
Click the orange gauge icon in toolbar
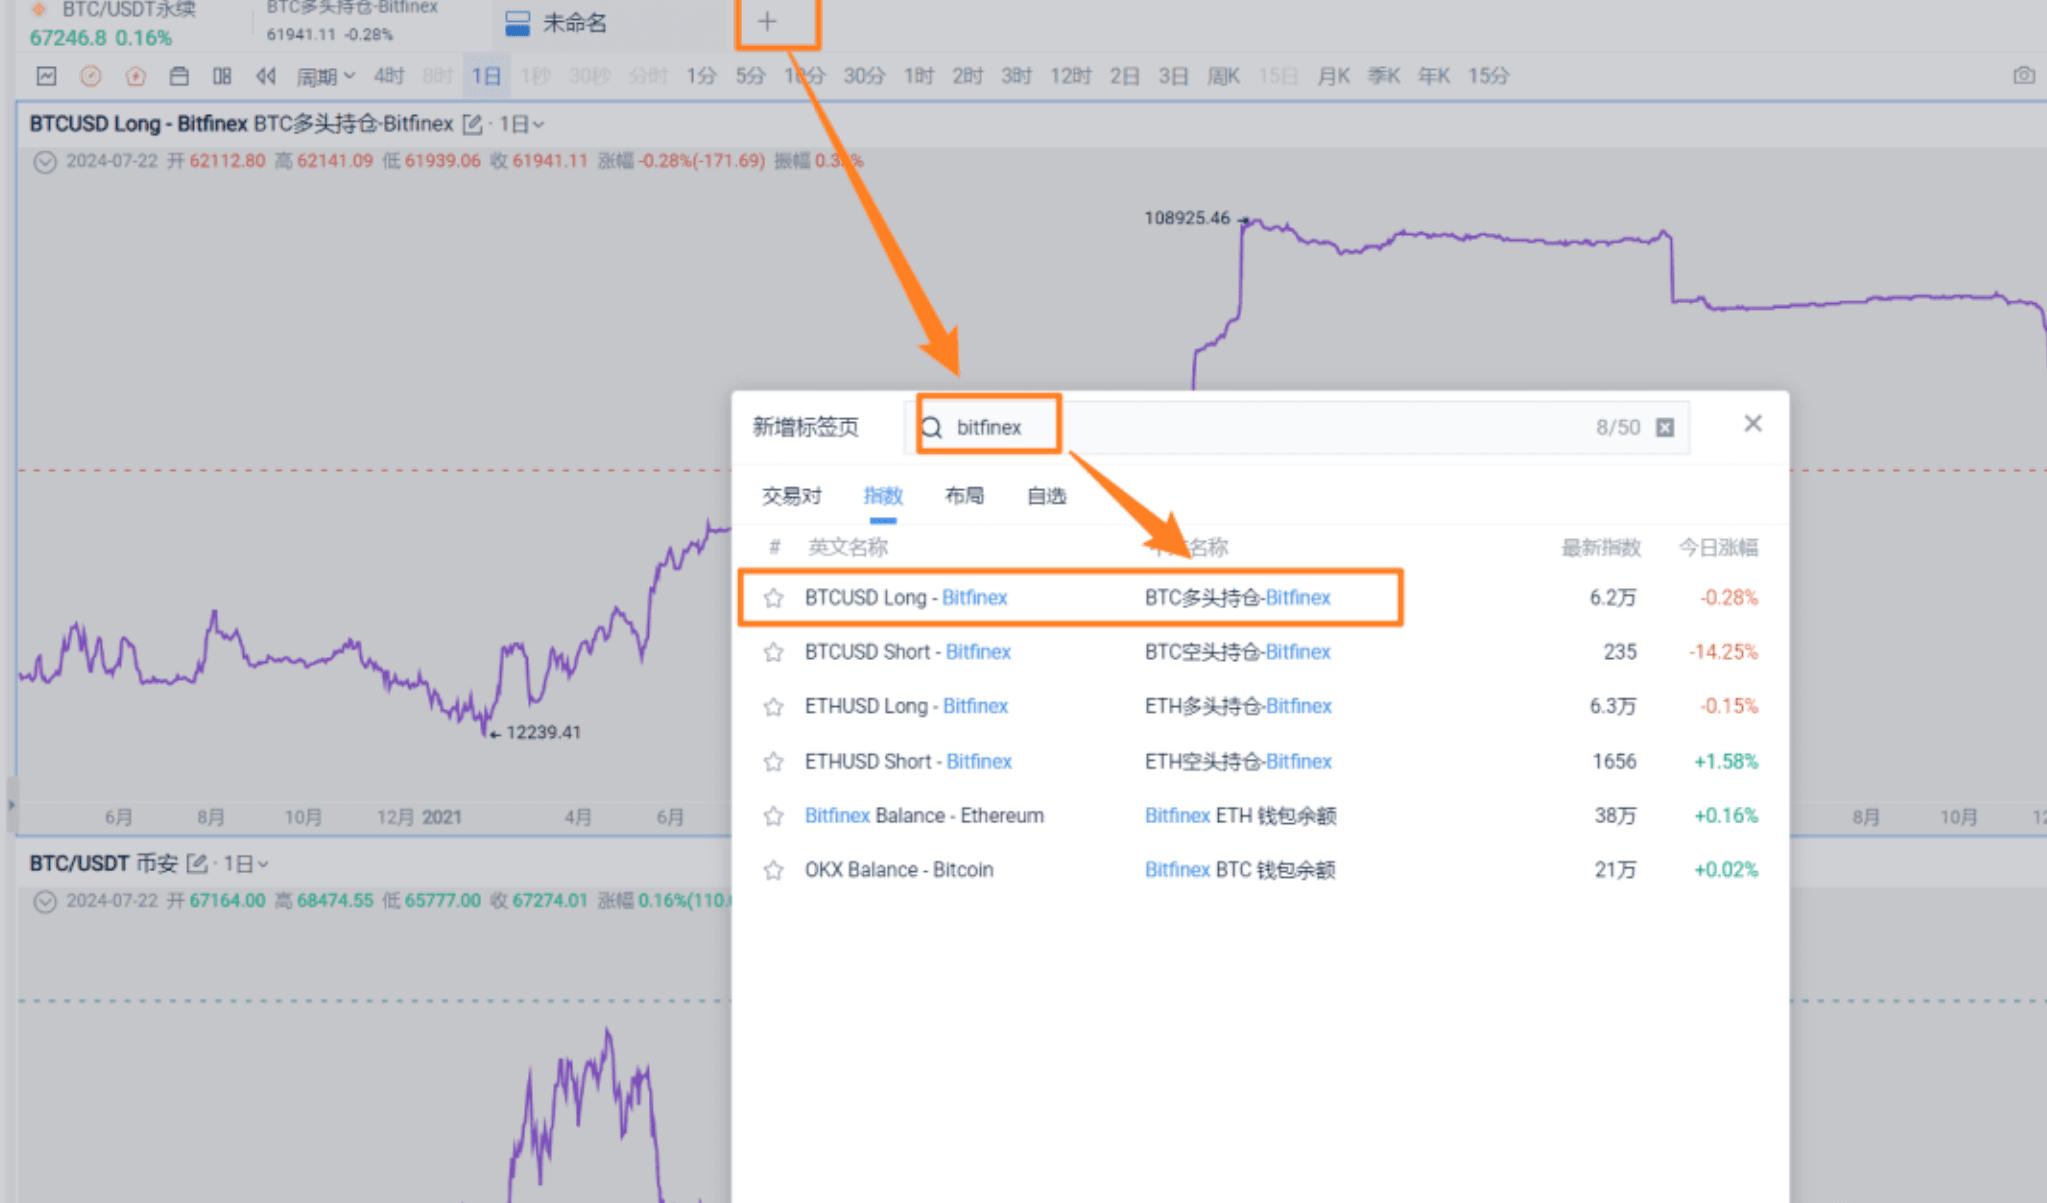point(90,76)
